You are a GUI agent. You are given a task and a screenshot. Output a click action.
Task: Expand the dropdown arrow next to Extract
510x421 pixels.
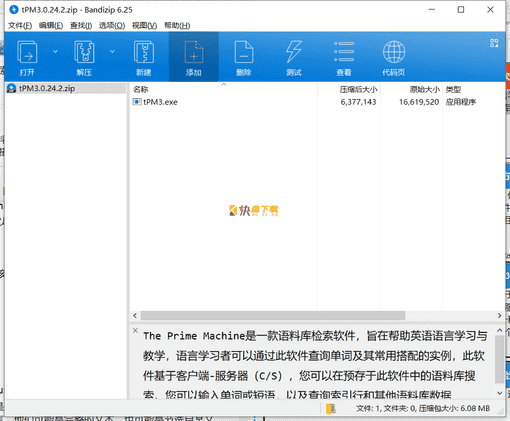(112, 51)
